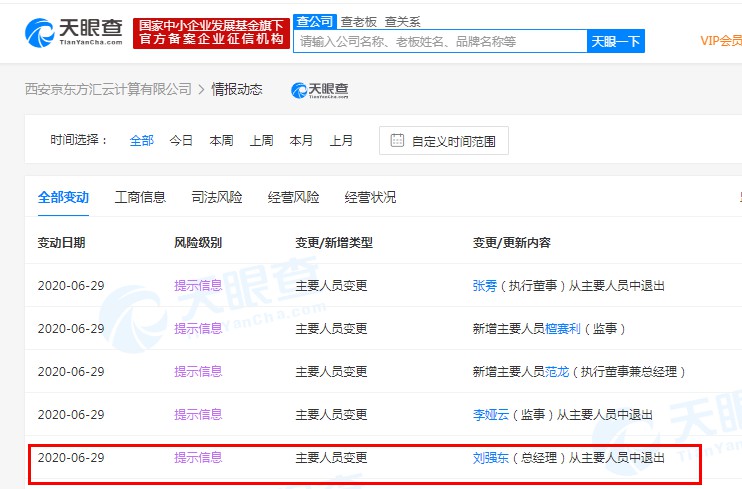Click the 天眼一下 search button
Screen dimensions: 742x489
(x=616, y=42)
